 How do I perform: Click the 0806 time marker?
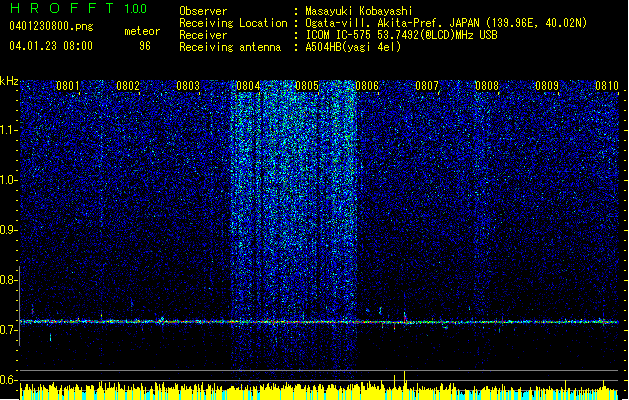coord(367,86)
